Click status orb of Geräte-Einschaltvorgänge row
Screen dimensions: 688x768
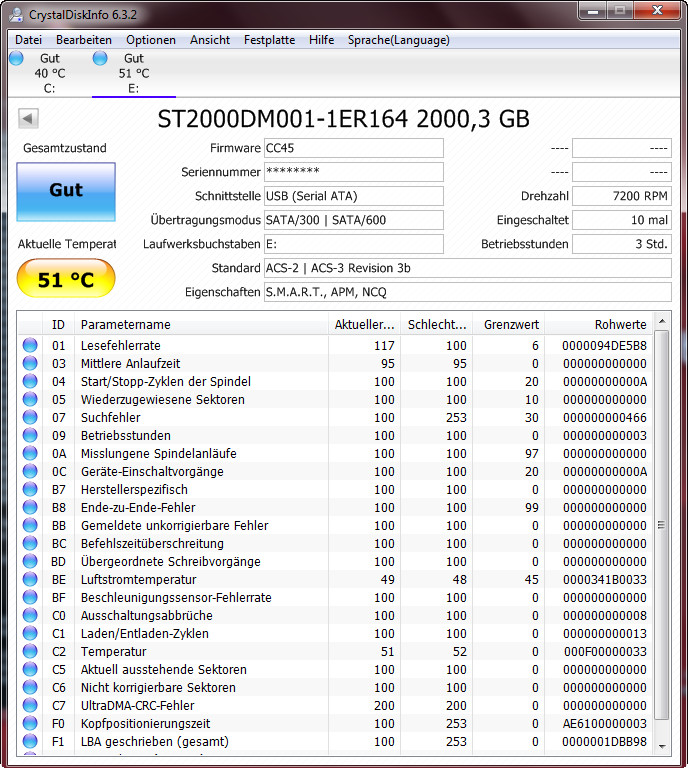pyautogui.click(x=30, y=471)
